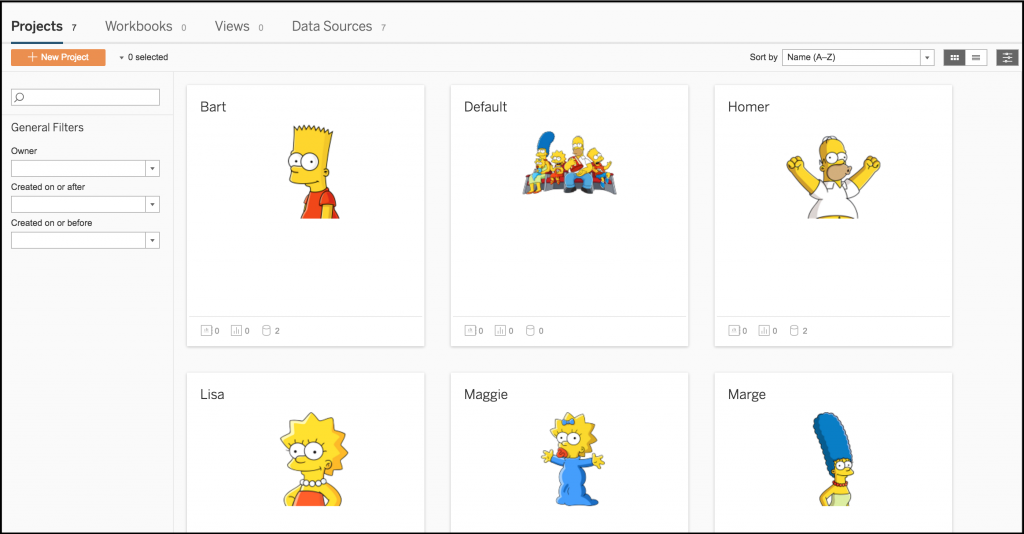Open the Maggie project thumbnail
The width and height of the screenshot is (1024, 534).
tap(573, 459)
